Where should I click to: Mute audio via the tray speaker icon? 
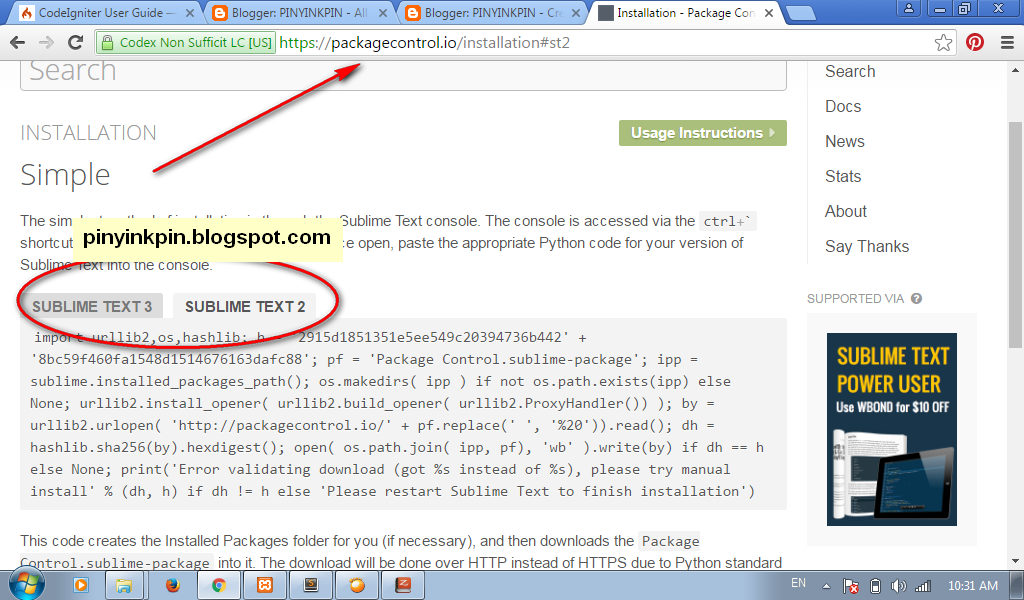(x=899, y=585)
